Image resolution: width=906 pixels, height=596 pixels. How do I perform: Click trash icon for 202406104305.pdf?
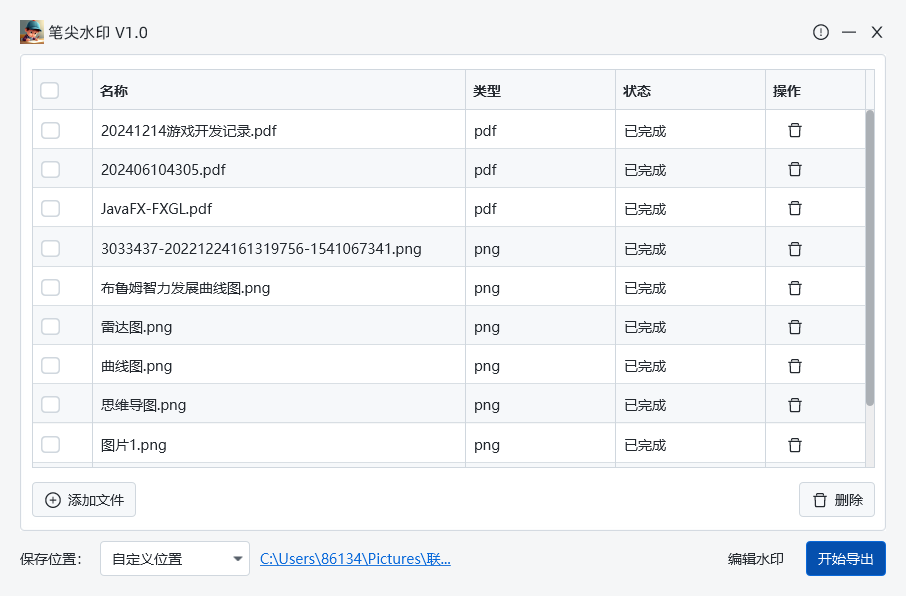coord(795,169)
